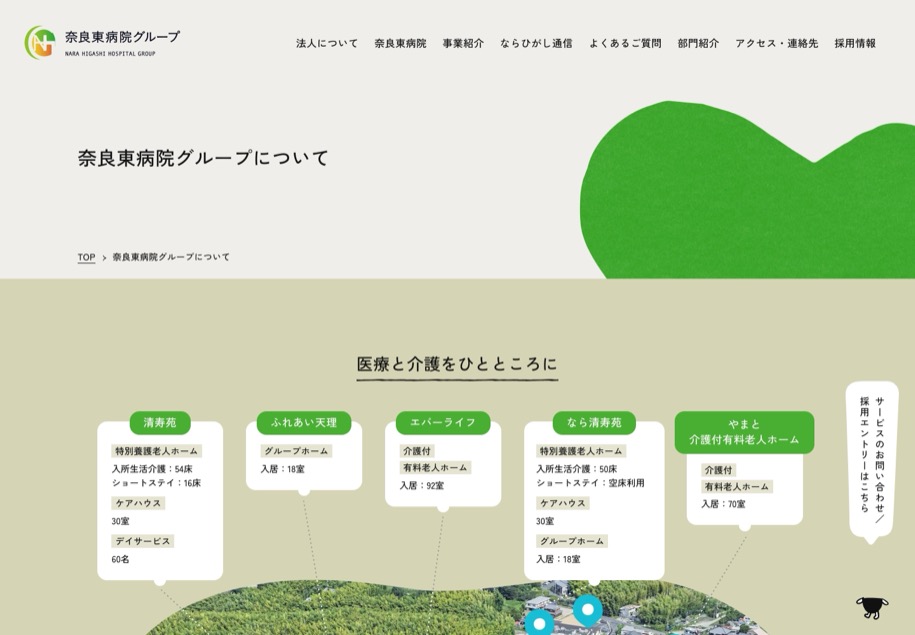Open the 事業紹介 menu item
The image size is (915, 635).
[x=463, y=43]
